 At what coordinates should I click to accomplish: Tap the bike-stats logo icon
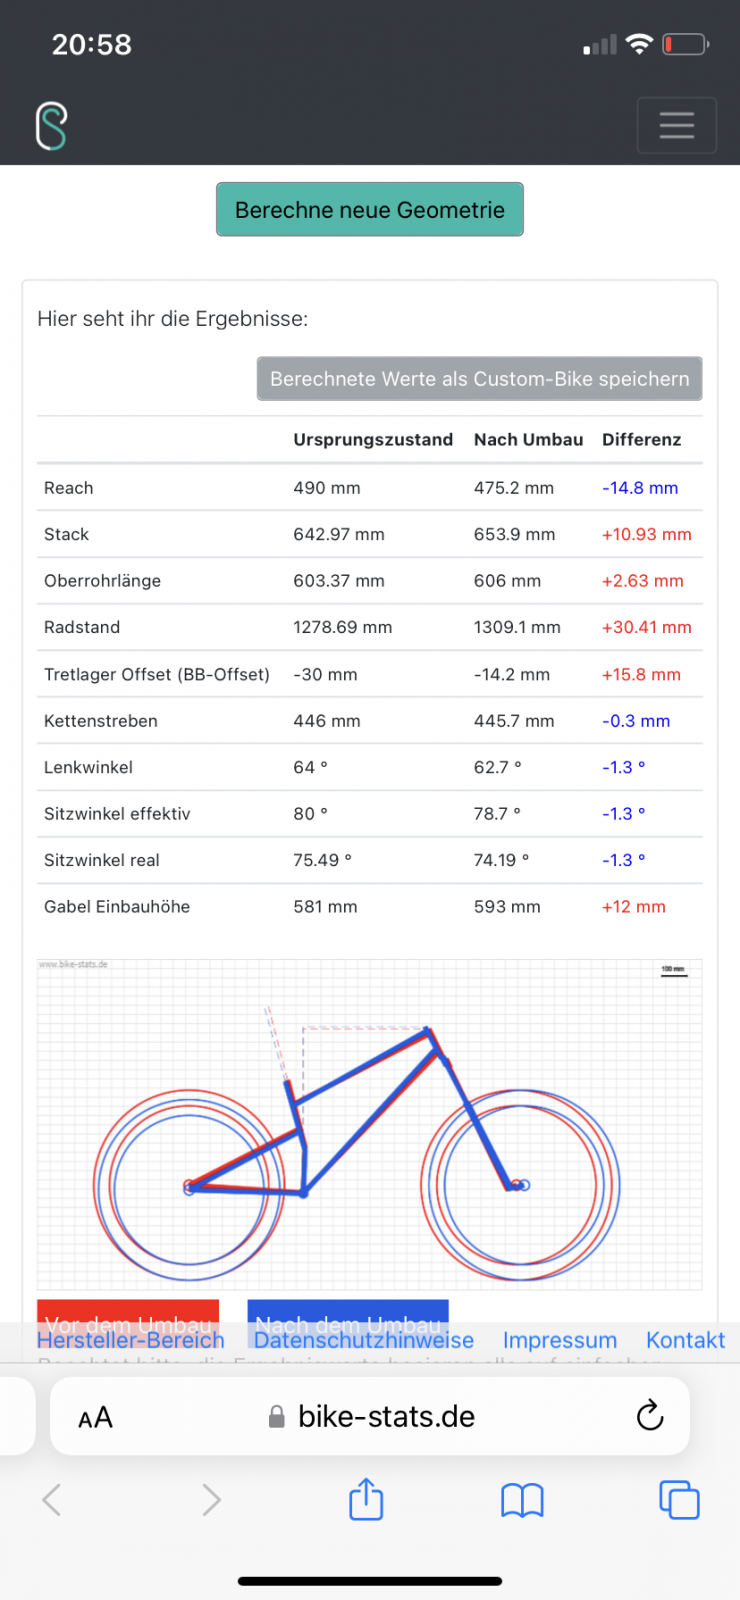[51, 126]
